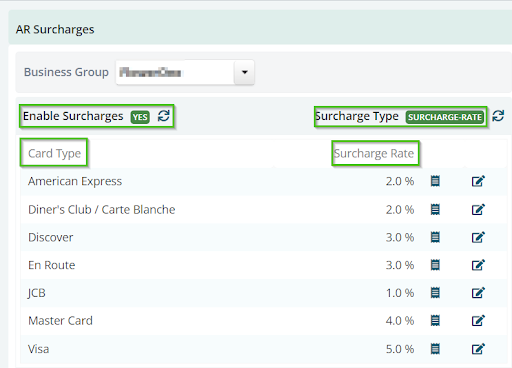Open the receipt icon for Diner's Club
The height and width of the screenshot is (368, 512).
pyautogui.click(x=435, y=209)
